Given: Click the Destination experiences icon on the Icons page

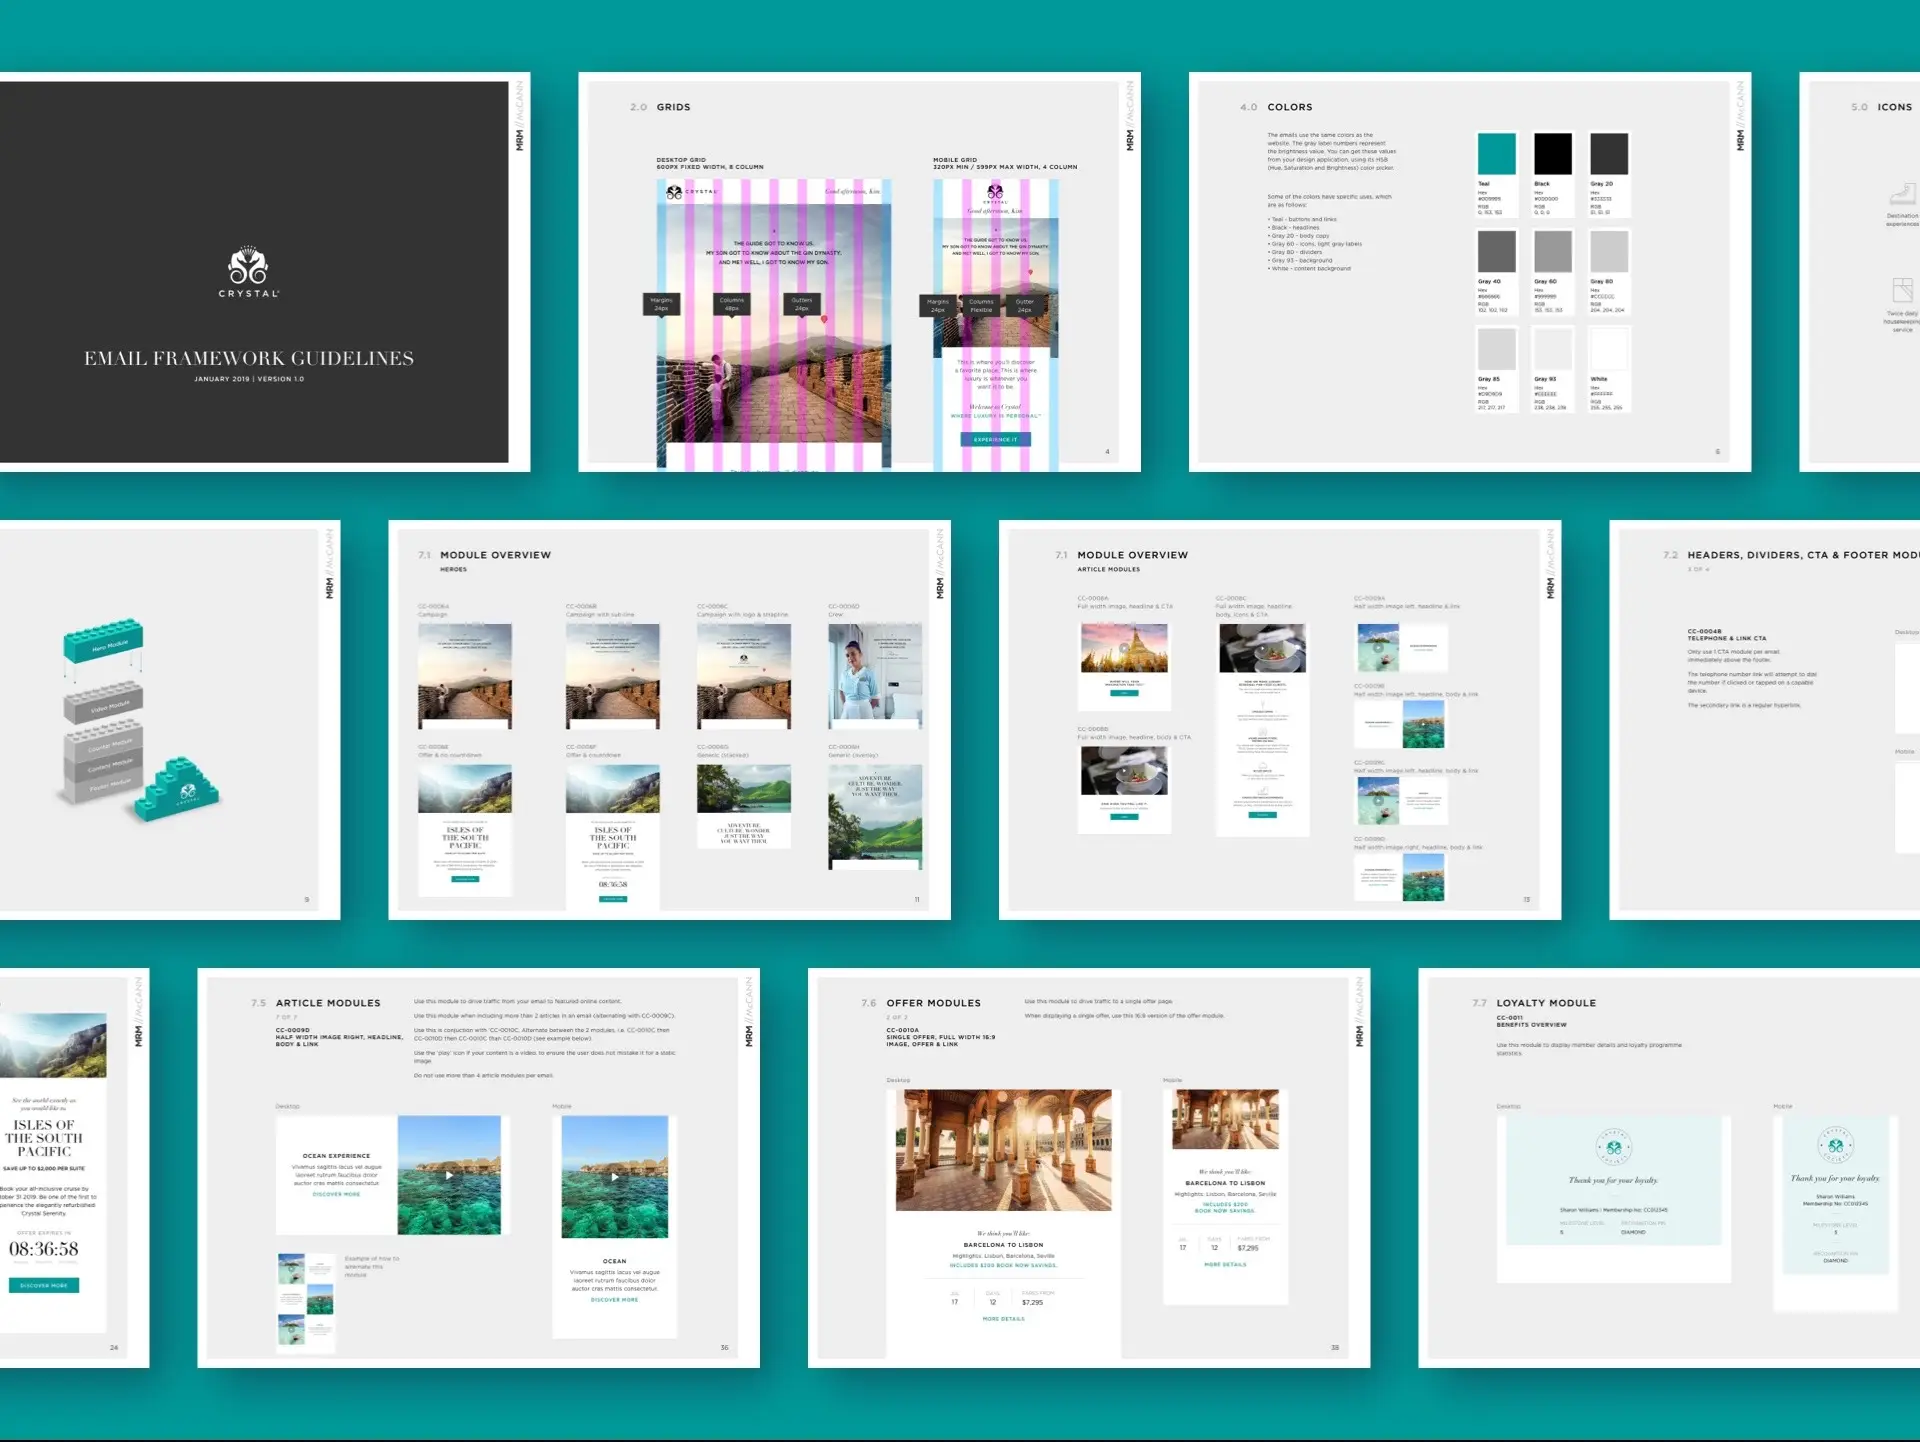Looking at the screenshot, I should point(1902,195).
